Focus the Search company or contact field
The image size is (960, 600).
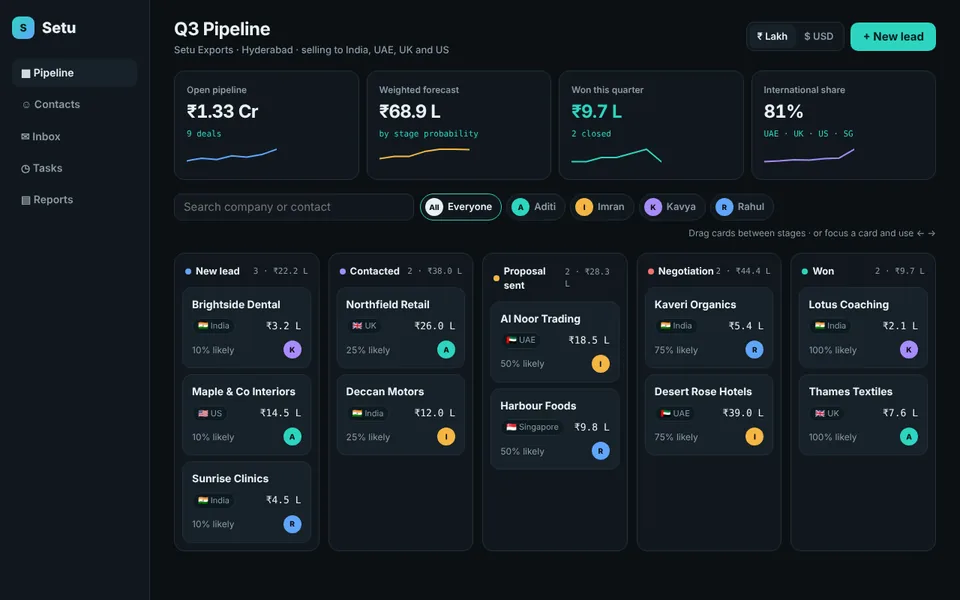coord(294,207)
